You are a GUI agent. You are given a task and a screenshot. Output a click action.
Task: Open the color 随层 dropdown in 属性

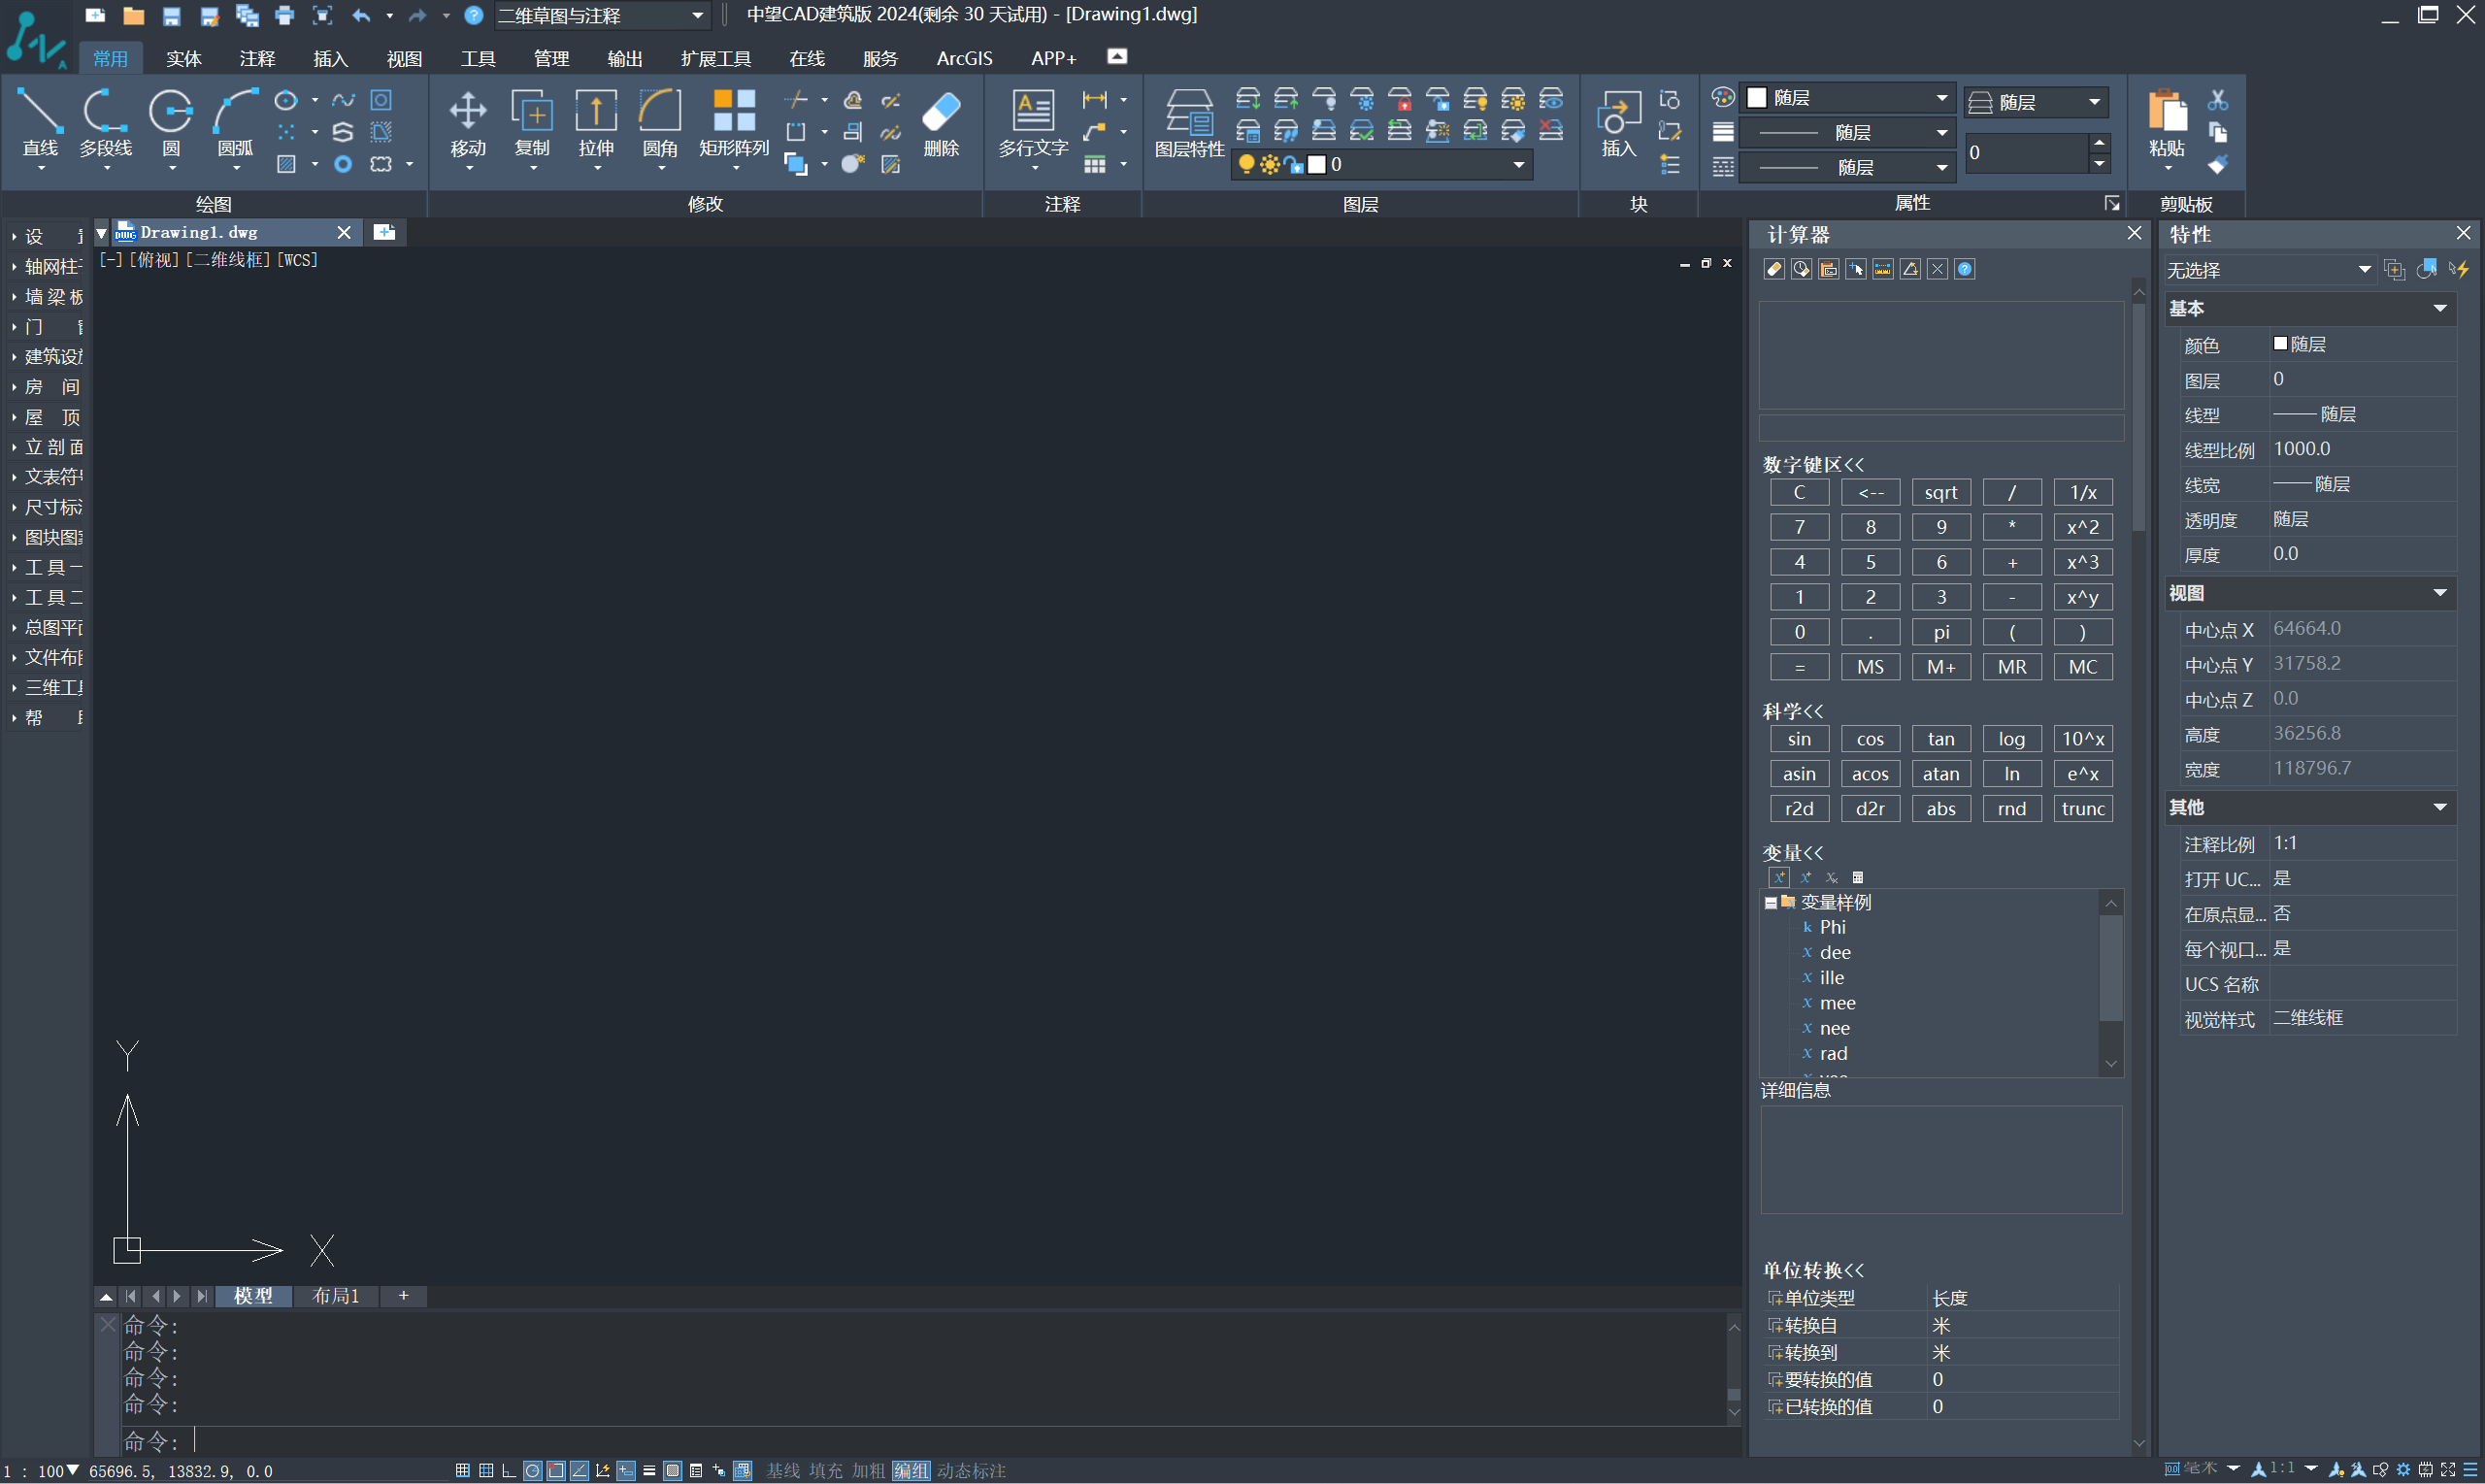[x=1848, y=97]
